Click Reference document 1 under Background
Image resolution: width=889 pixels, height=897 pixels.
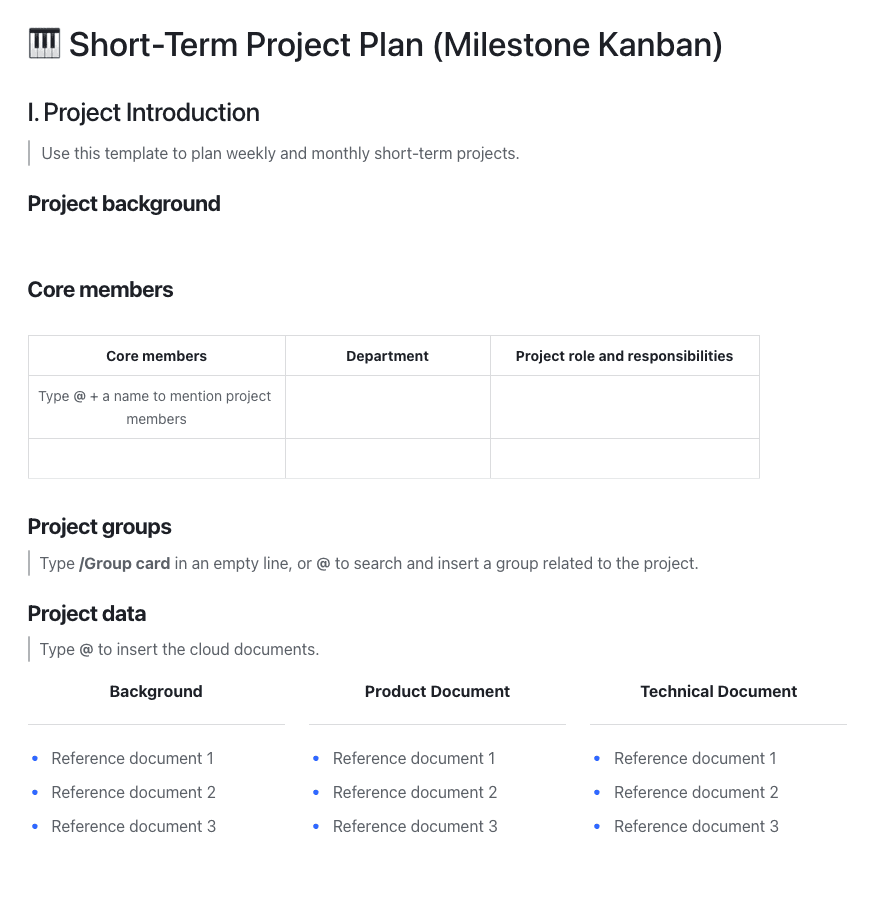point(132,759)
